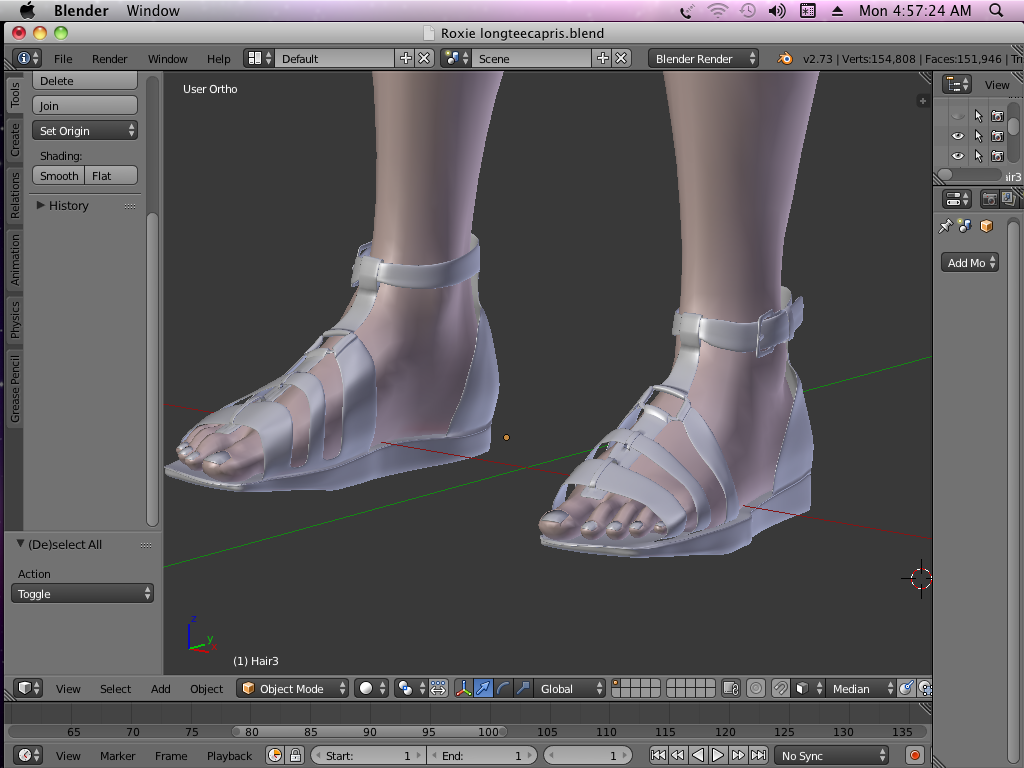Open the Render menu
This screenshot has height=768, width=1024.
coord(109,59)
